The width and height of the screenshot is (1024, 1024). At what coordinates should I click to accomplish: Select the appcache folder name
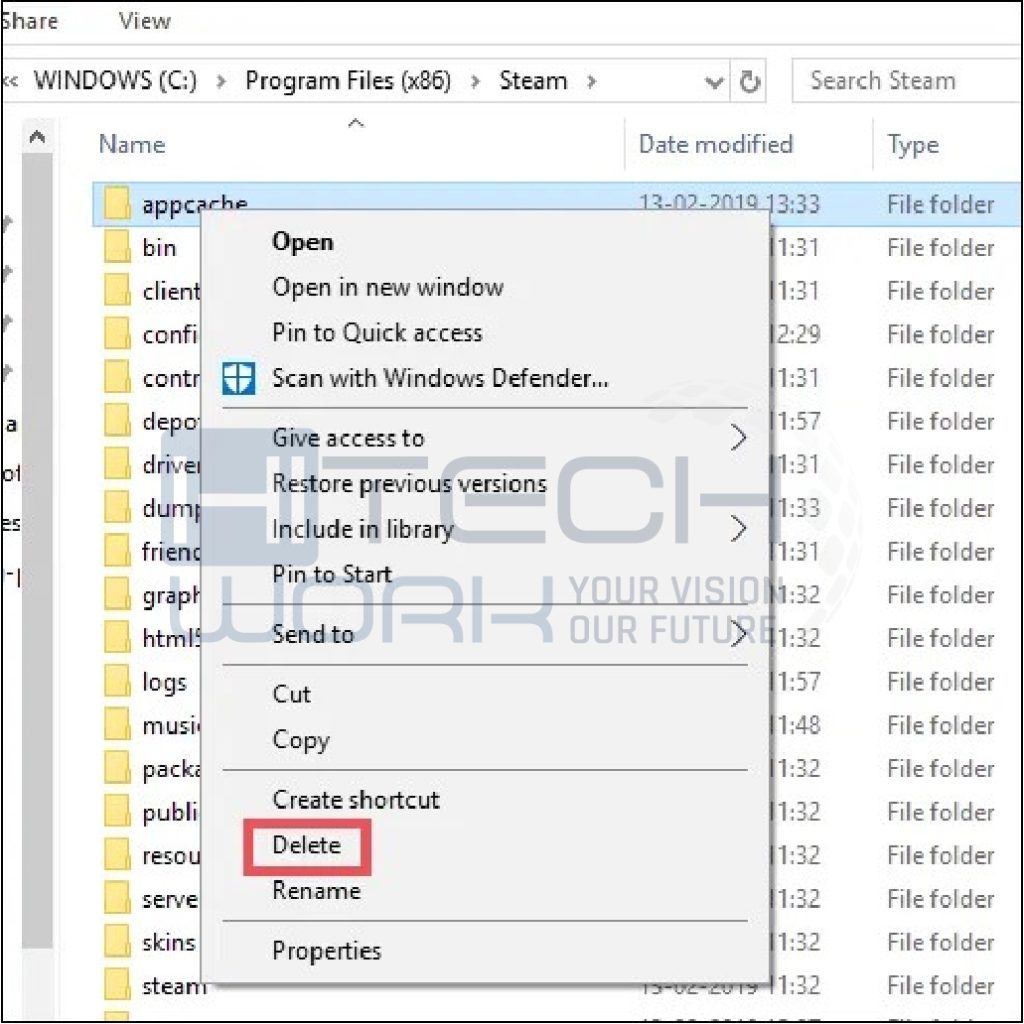(195, 204)
